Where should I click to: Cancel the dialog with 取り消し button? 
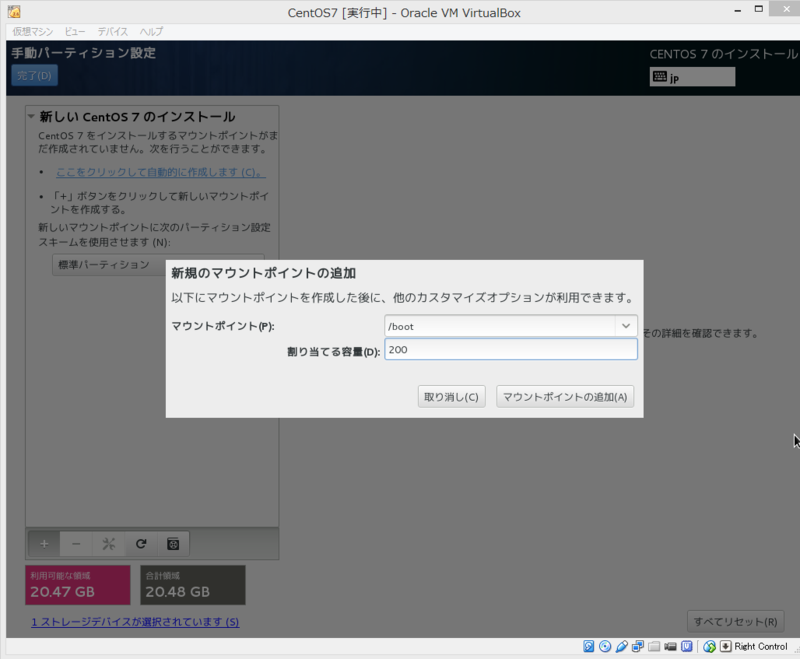tap(451, 396)
